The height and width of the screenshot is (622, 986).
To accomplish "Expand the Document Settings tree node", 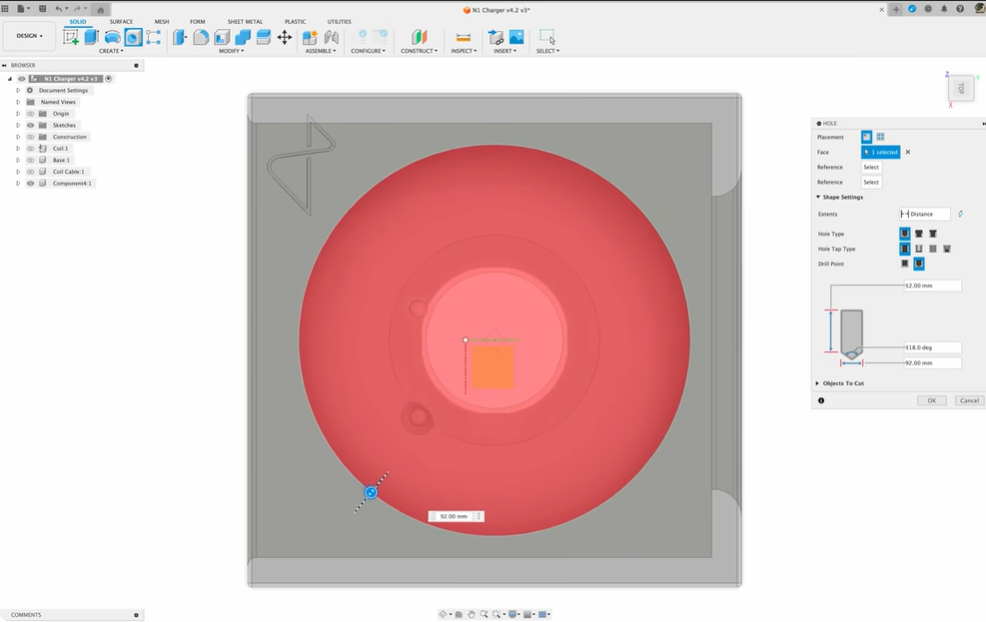I will [18, 90].
